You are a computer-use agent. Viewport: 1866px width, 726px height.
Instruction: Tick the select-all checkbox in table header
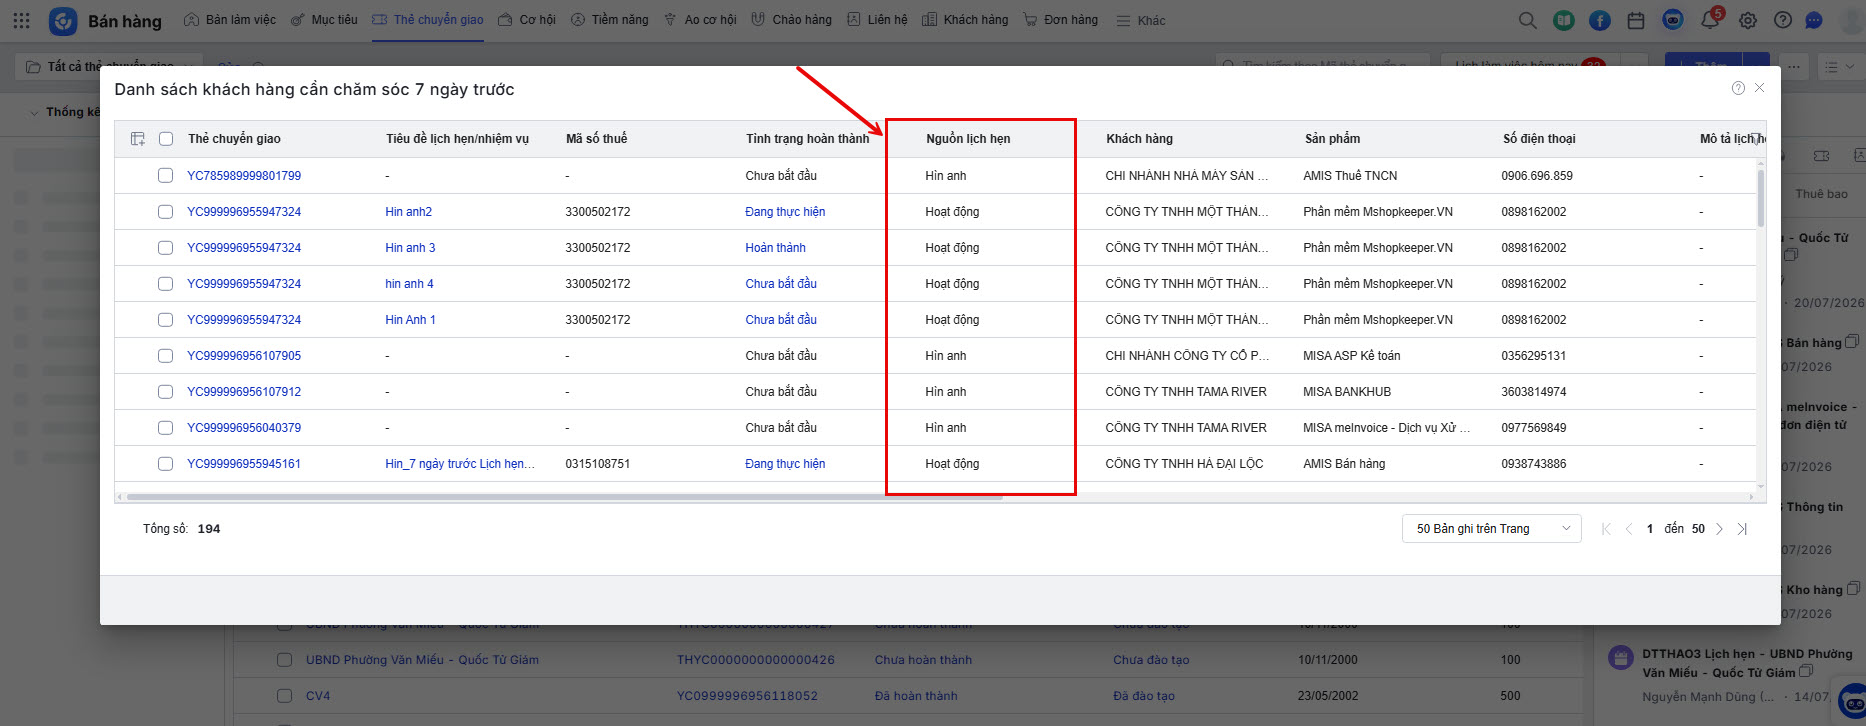tap(166, 139)
